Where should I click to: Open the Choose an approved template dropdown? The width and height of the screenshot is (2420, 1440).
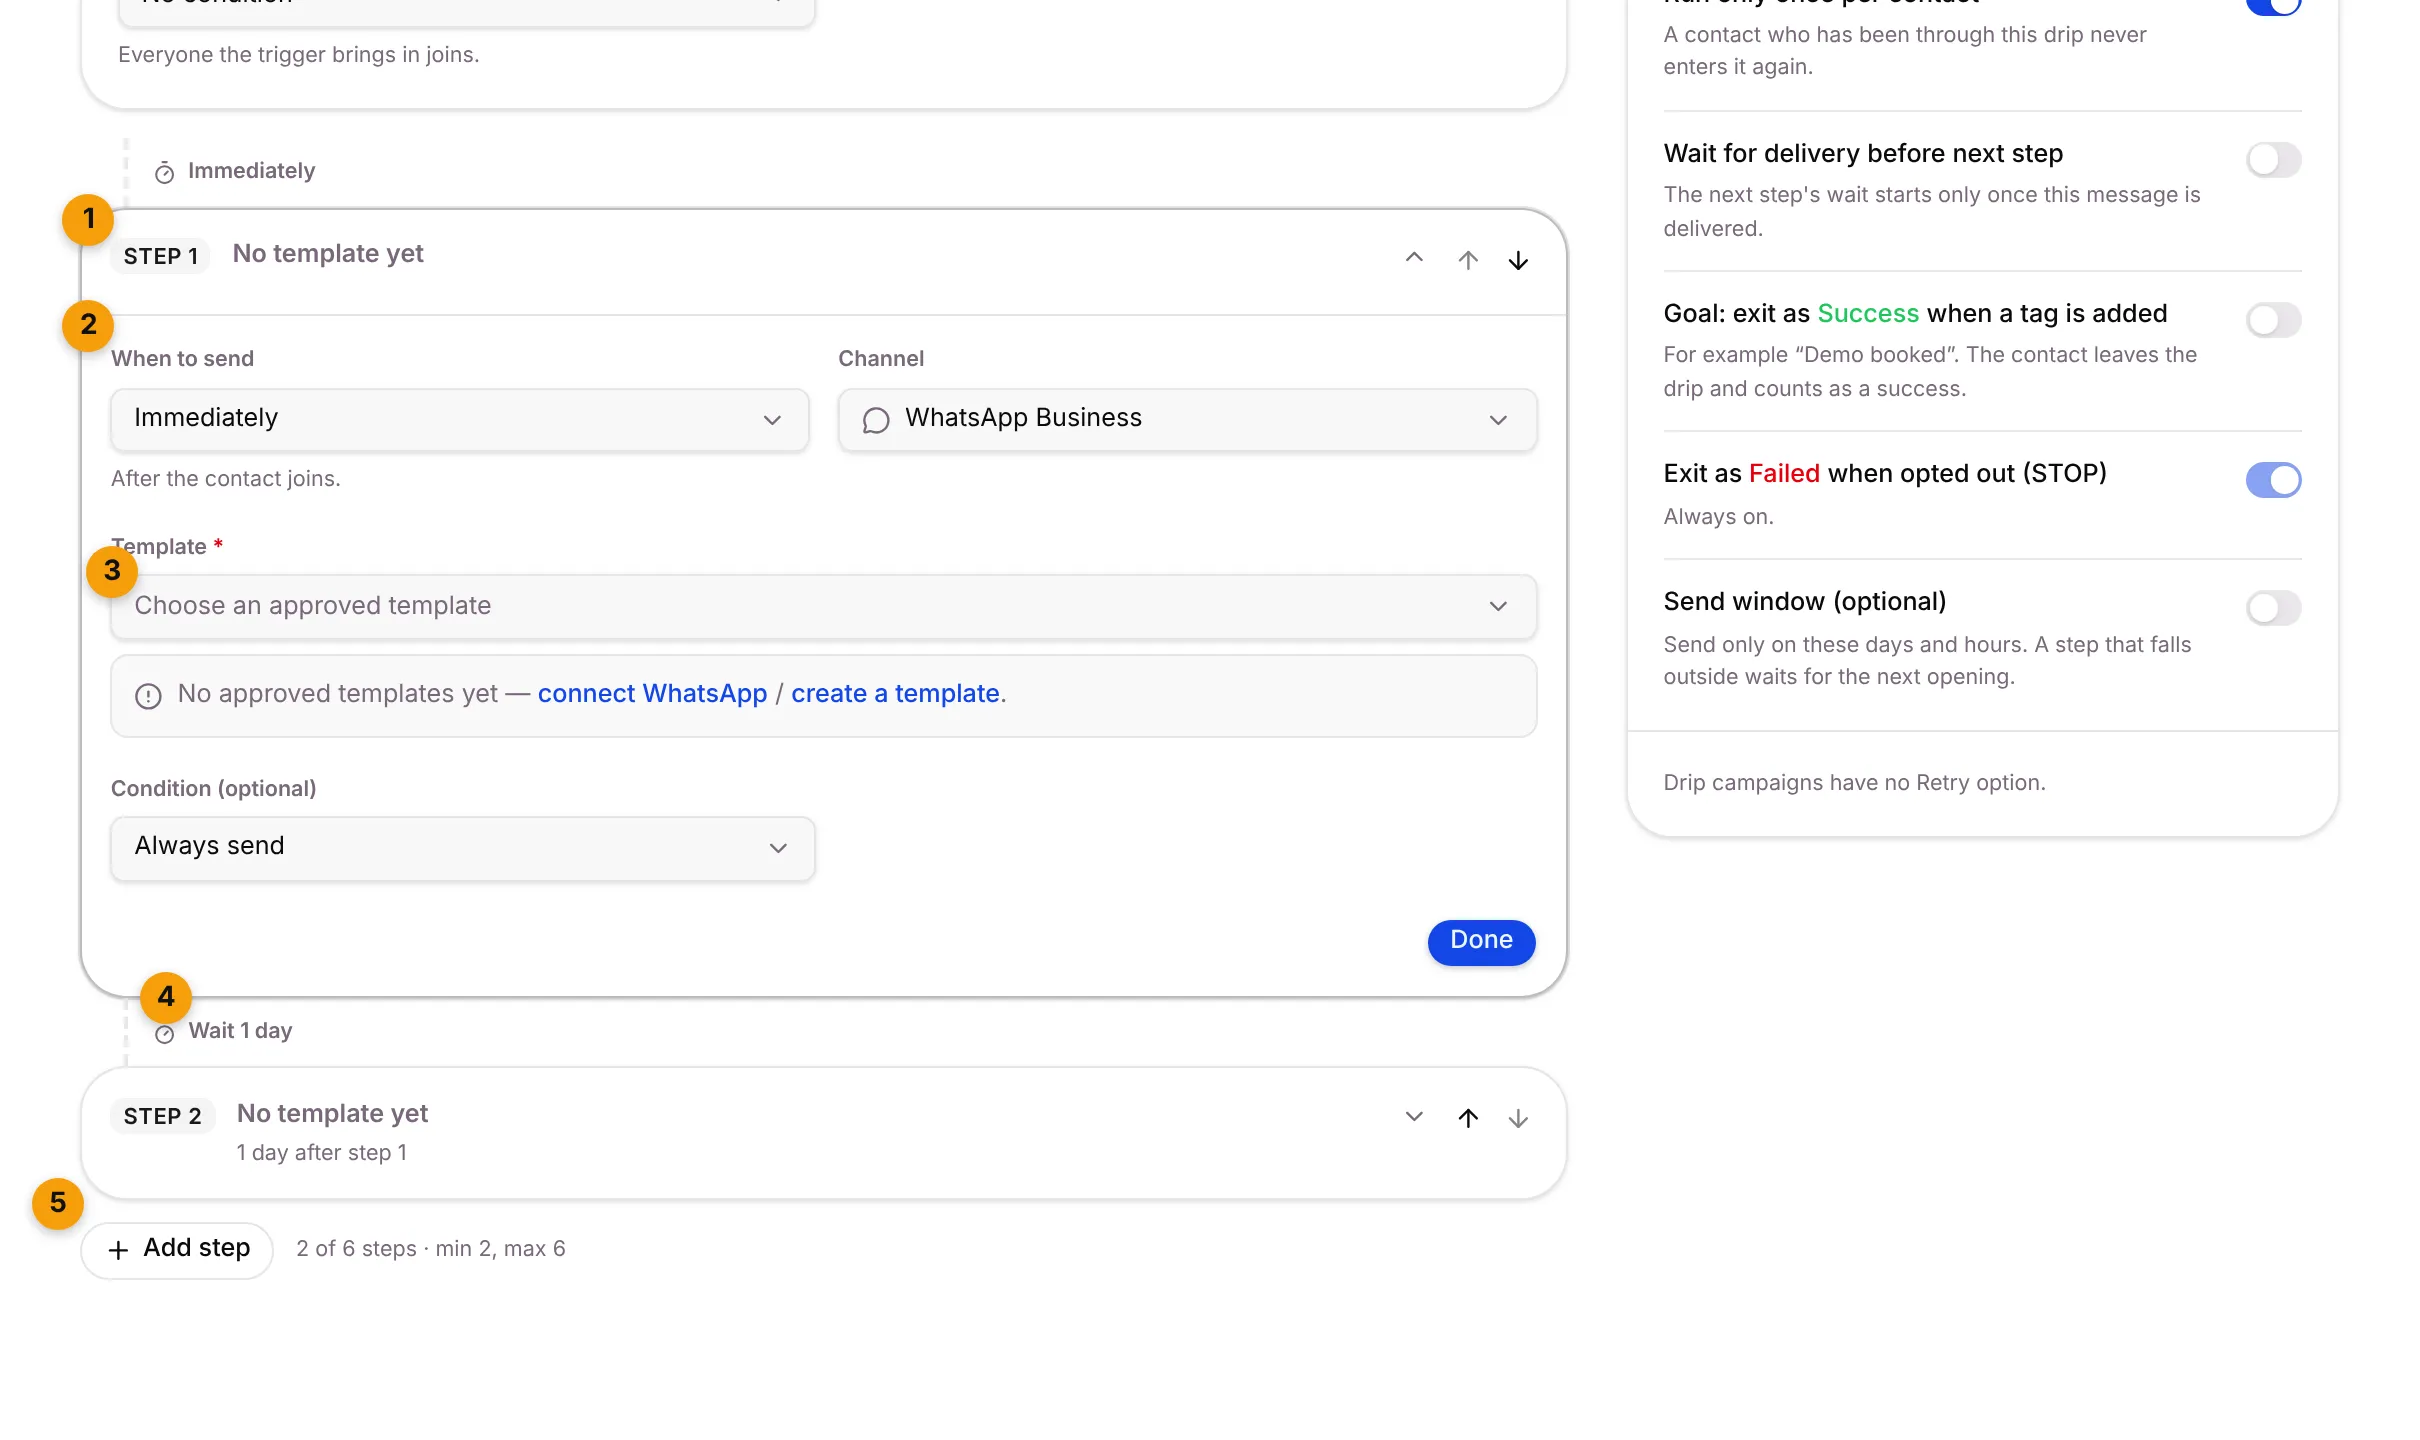pos(823,606)
